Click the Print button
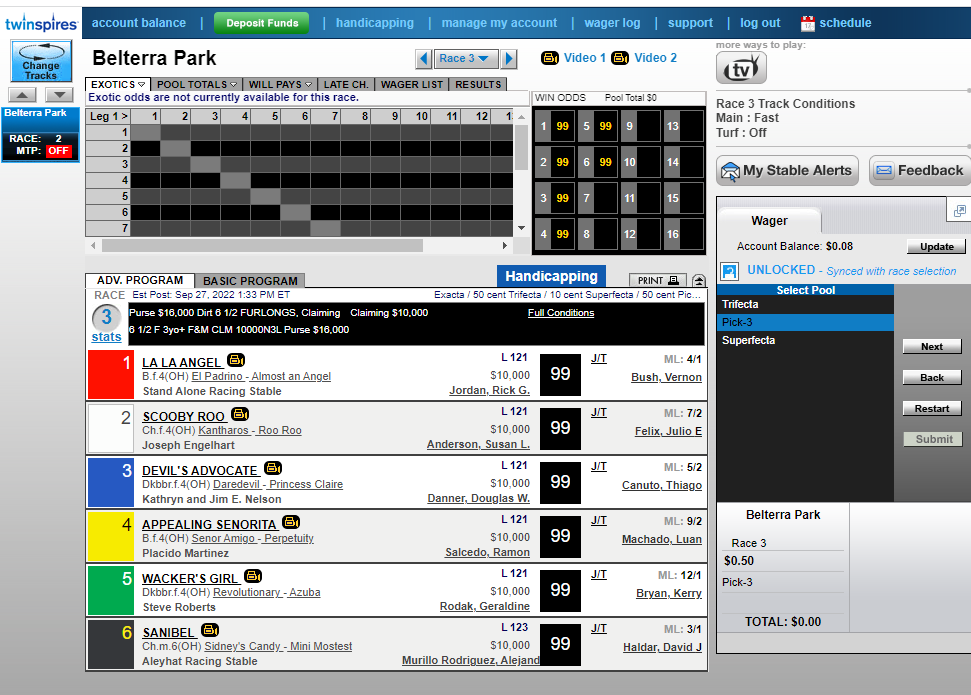971x695 pixels. click(658, 281)
